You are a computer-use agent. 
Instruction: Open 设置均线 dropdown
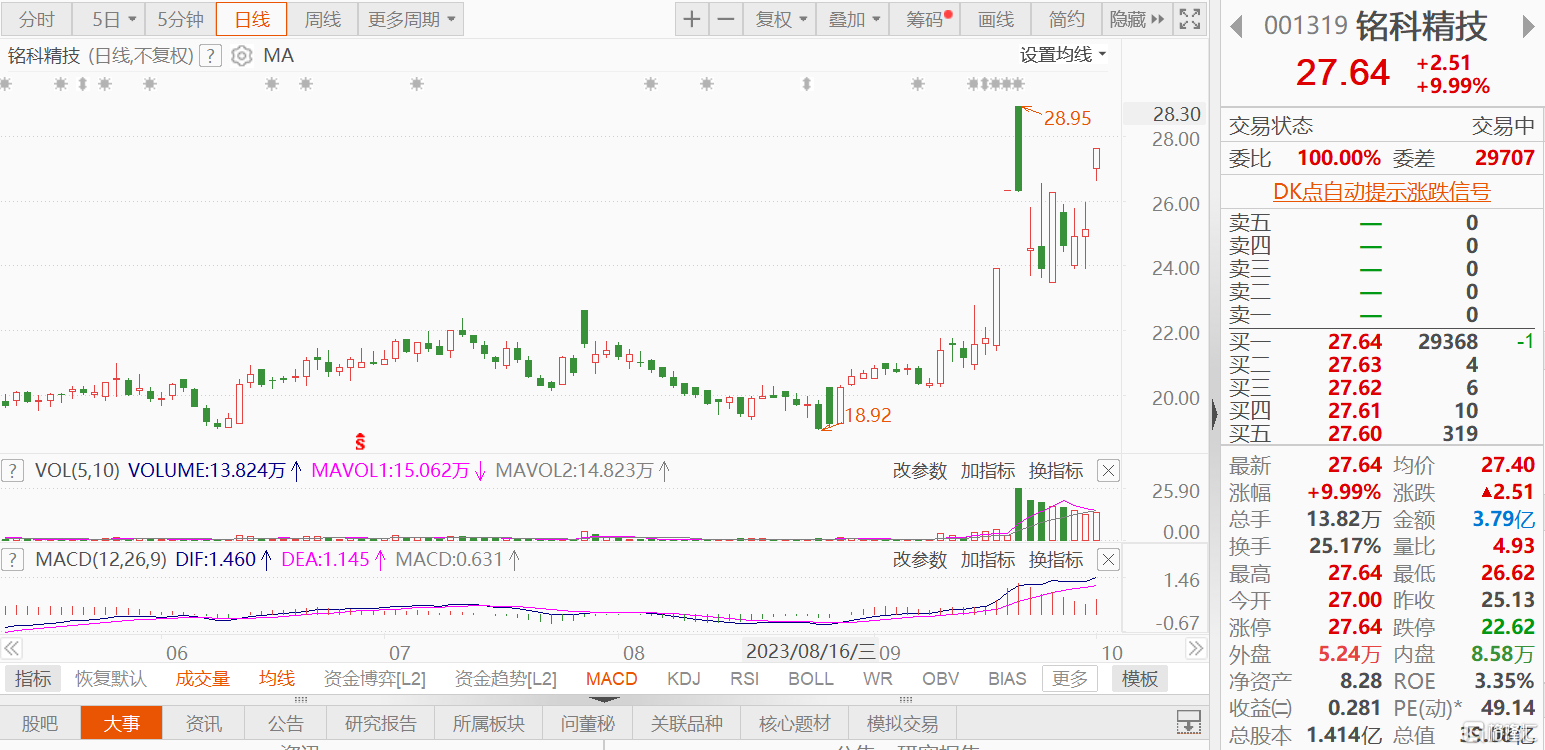point(1063,55)
